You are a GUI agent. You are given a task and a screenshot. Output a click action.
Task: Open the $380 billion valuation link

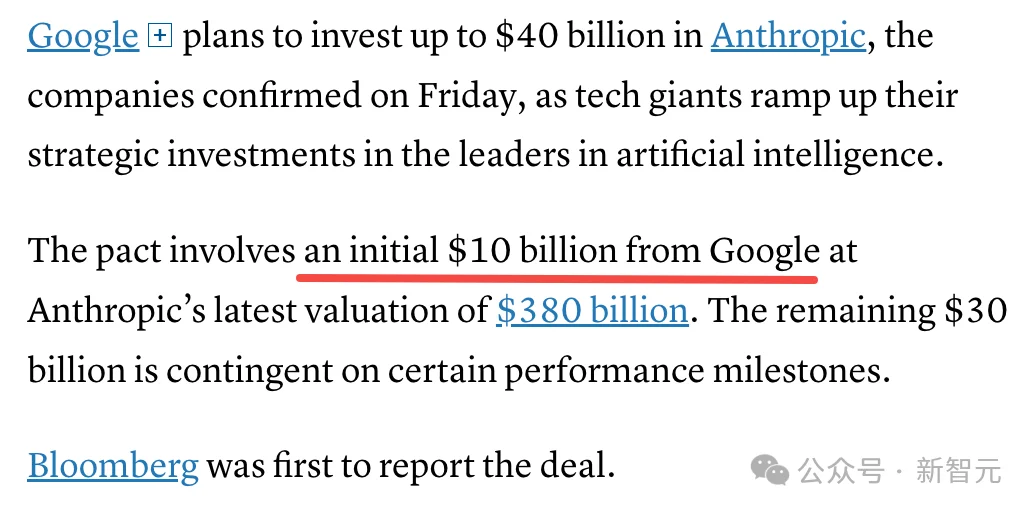592,311
